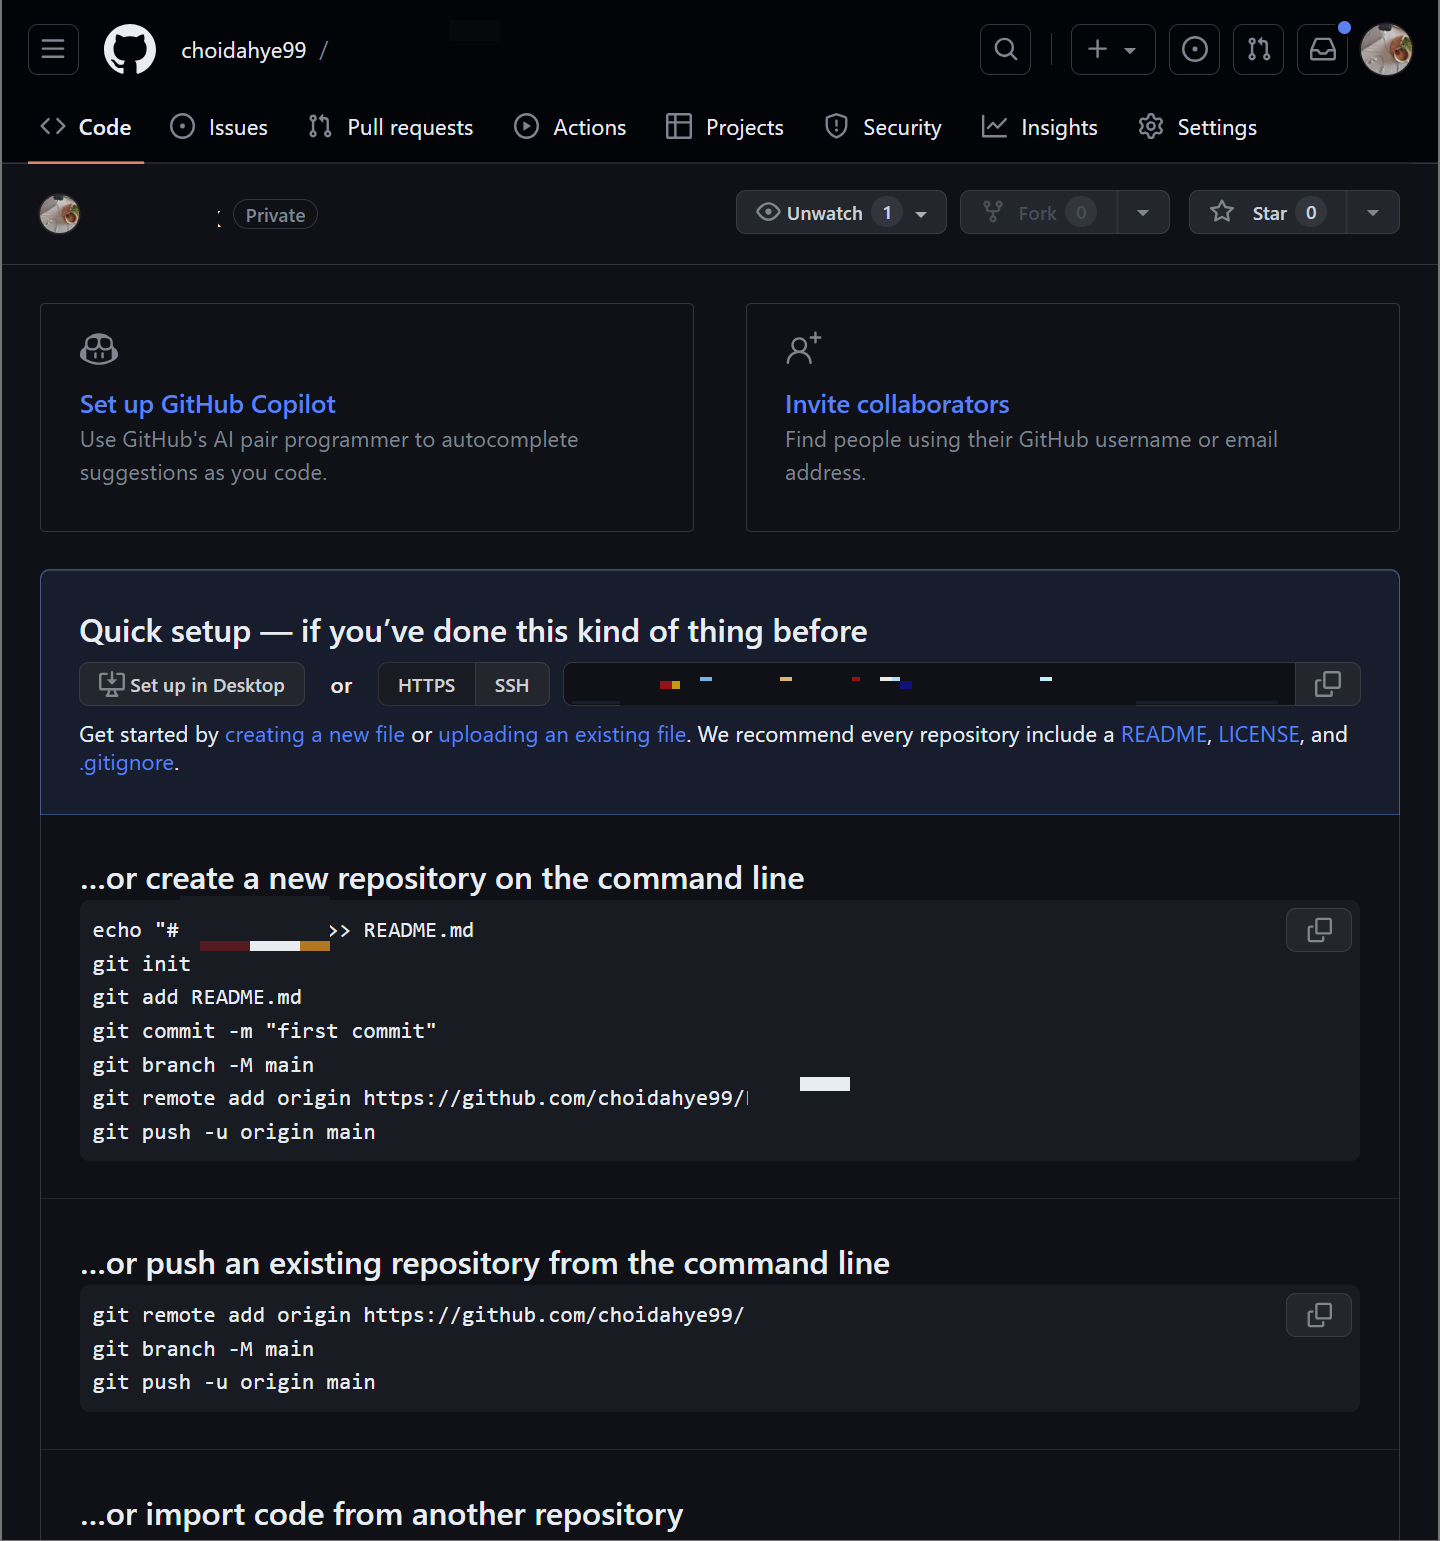1440x1541 pixels.
Task: Switch to the Issues tab
Action: (x=219, y=127)
